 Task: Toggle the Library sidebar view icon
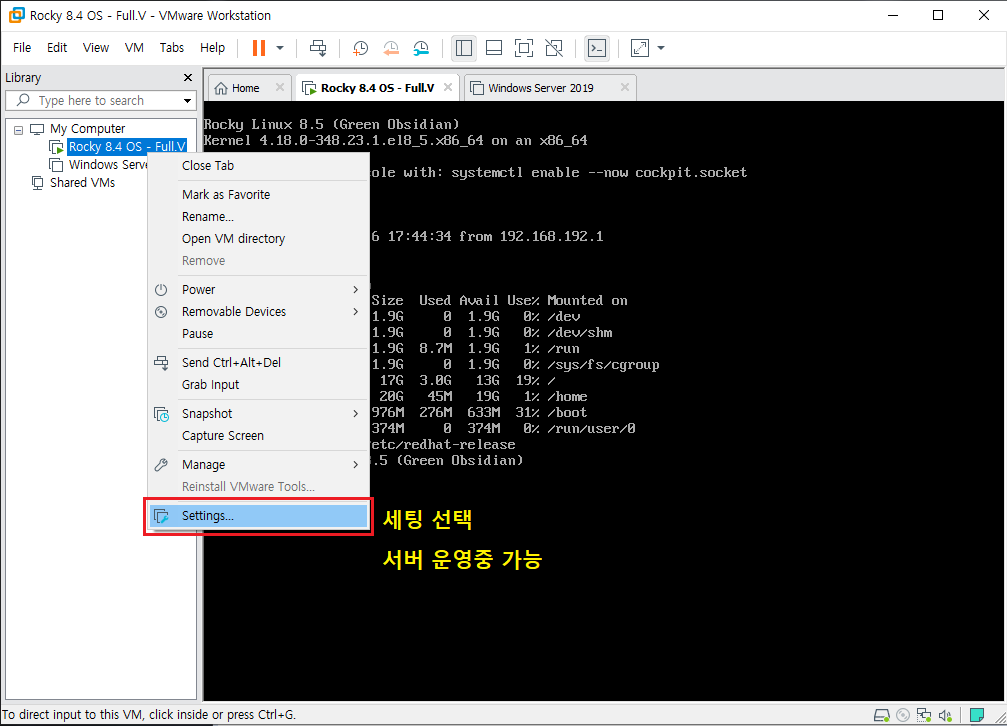464,48
